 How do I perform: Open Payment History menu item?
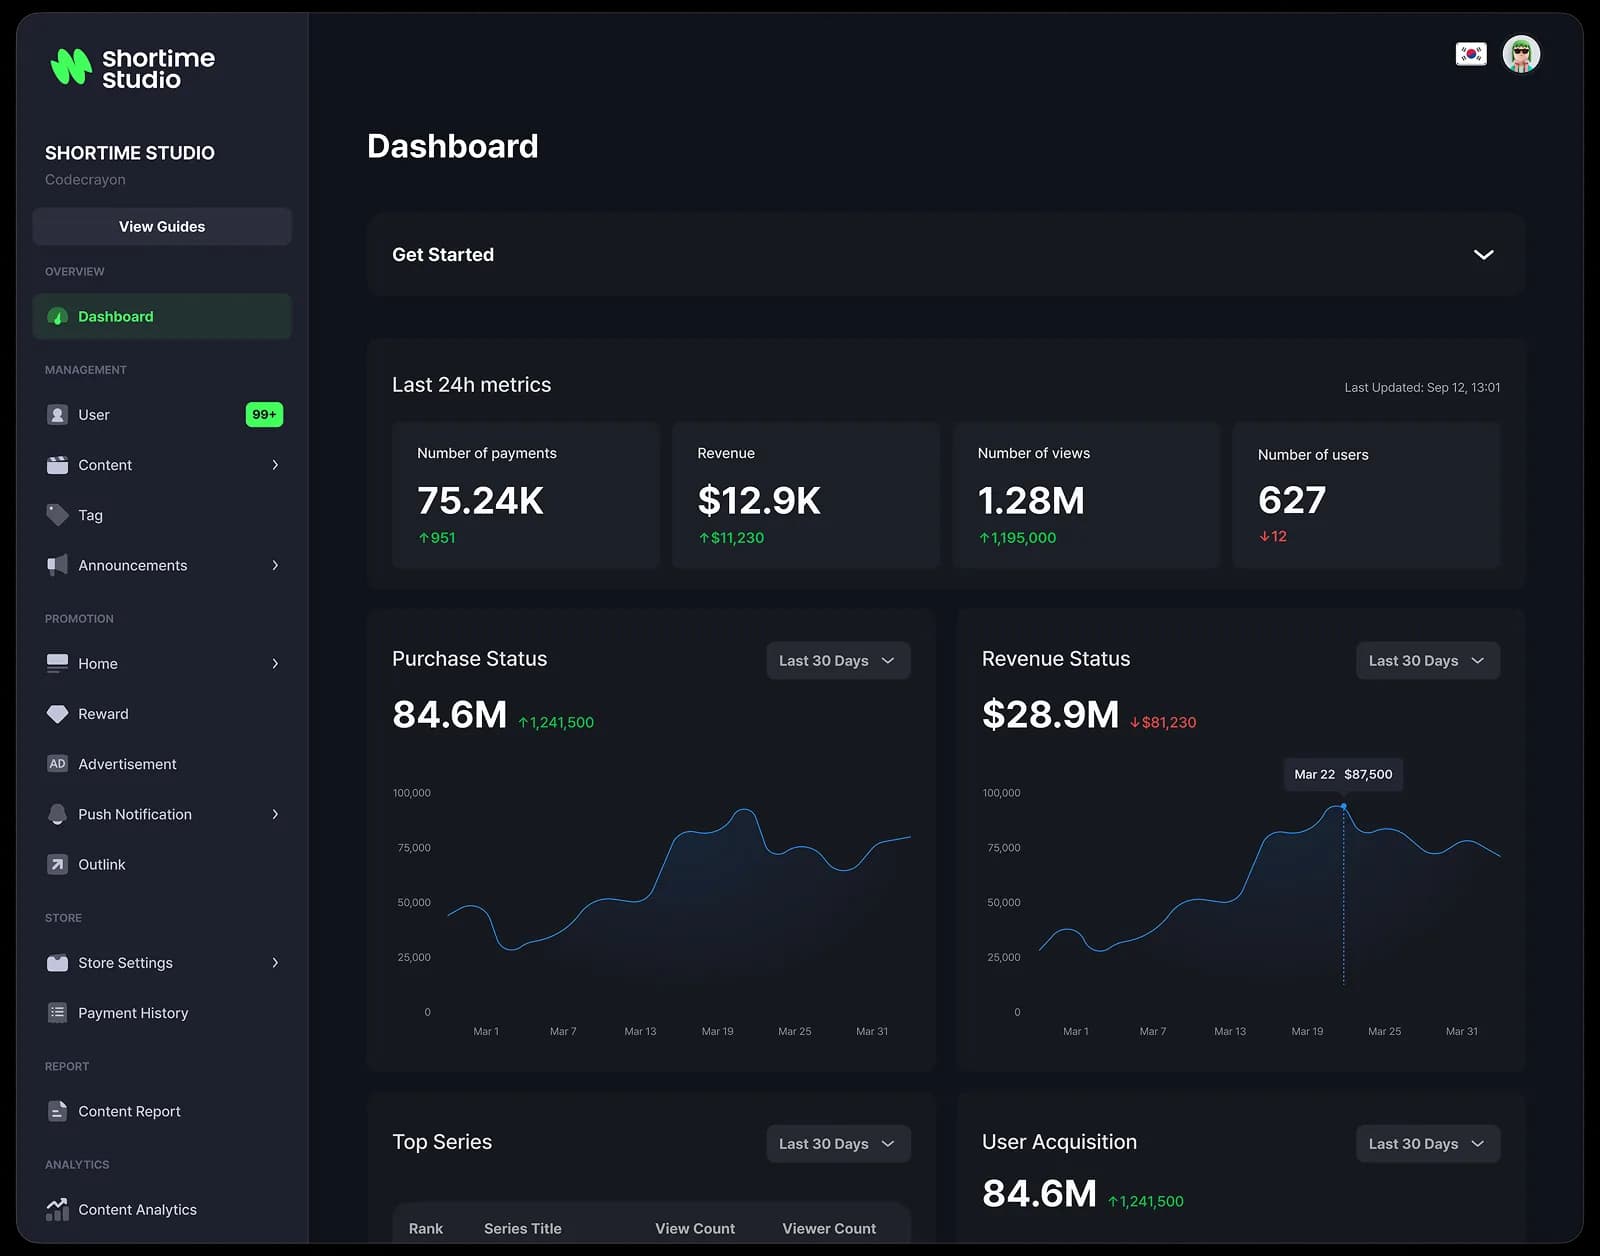[x=162, y=1013]
